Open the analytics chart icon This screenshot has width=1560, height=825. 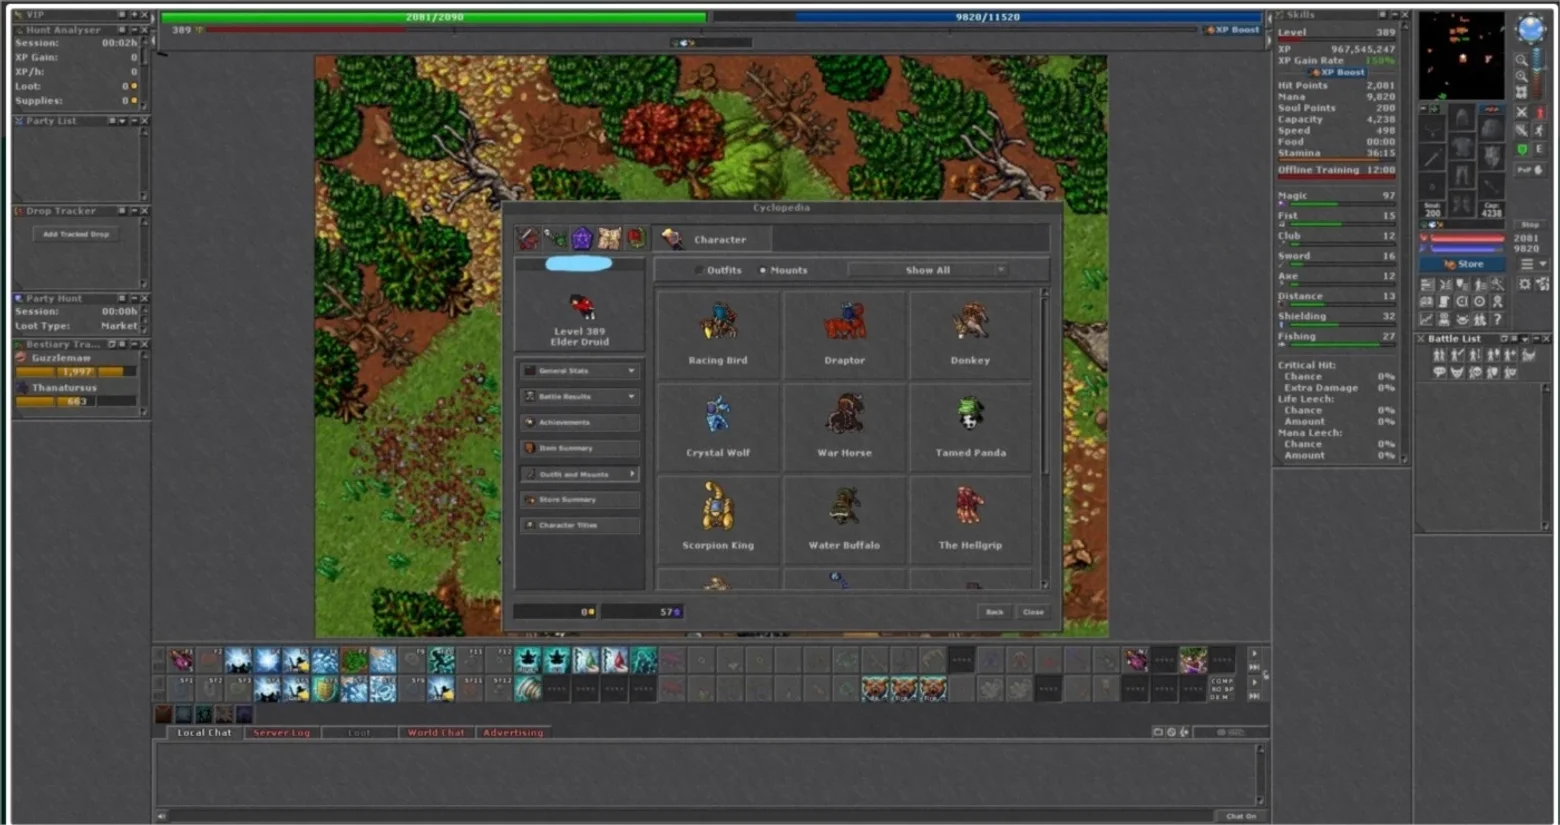[1427, 319]
